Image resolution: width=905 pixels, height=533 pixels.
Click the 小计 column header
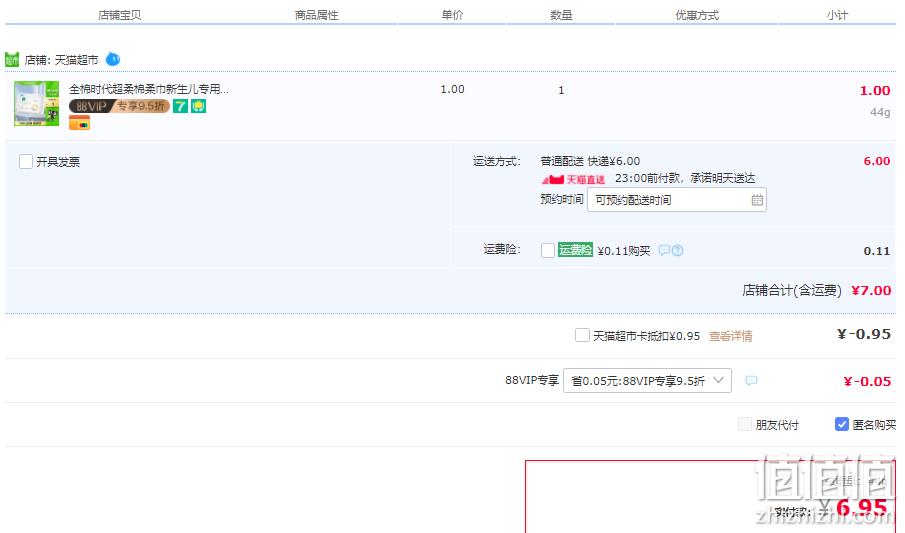tap(837, 16)
